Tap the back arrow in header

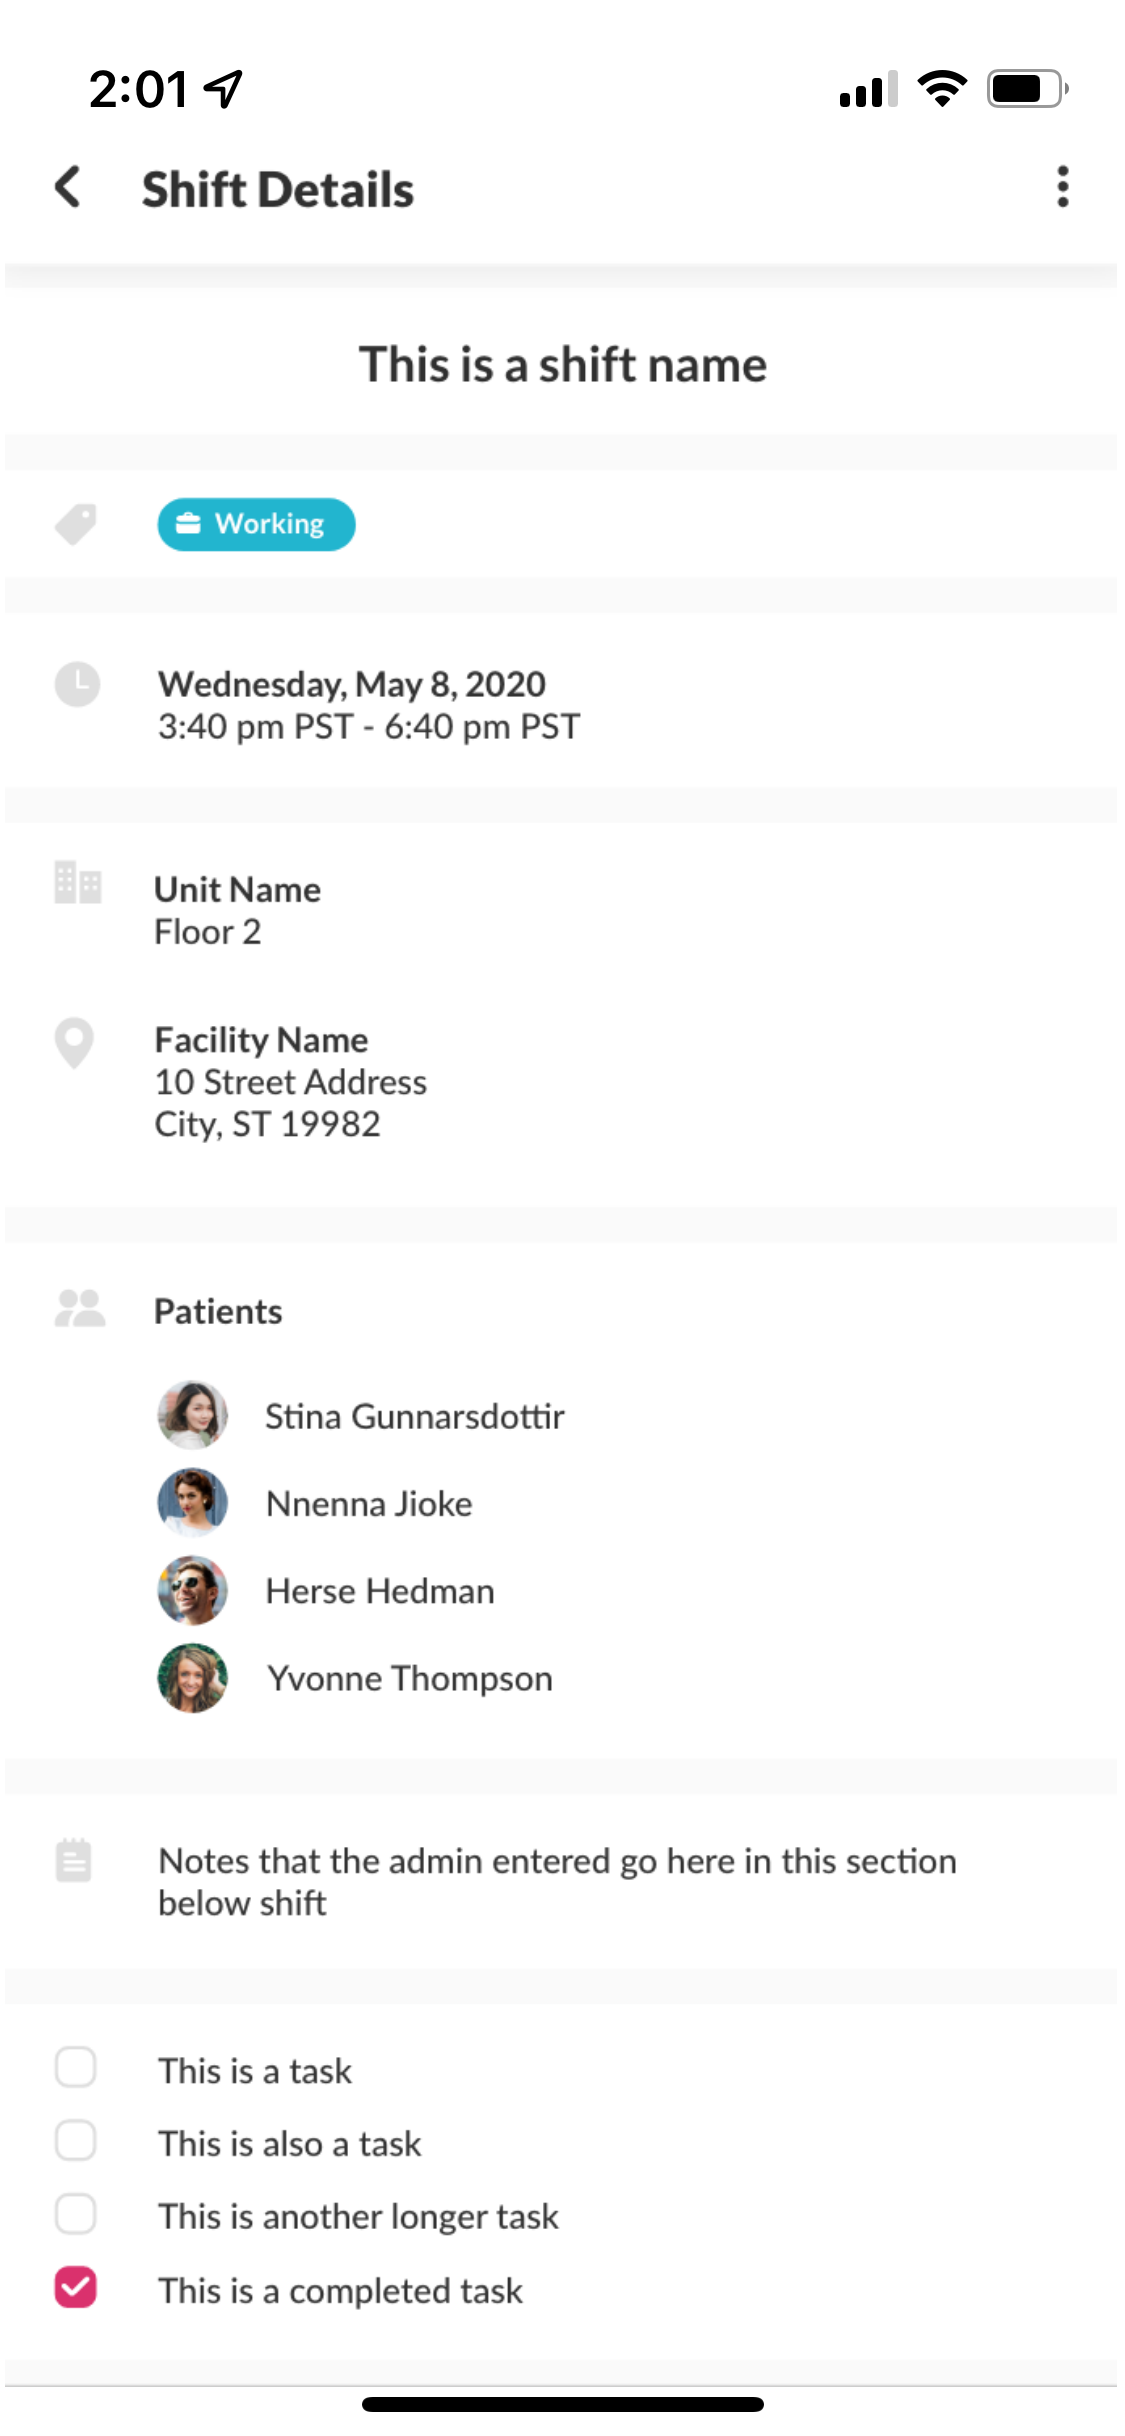(68, 187)
